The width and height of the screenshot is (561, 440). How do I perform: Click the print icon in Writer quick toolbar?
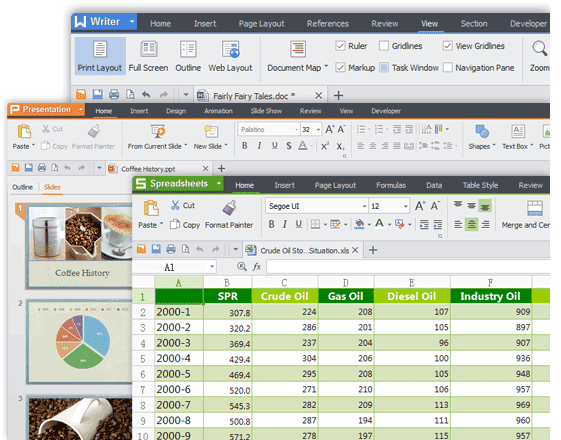click(114, 94)
